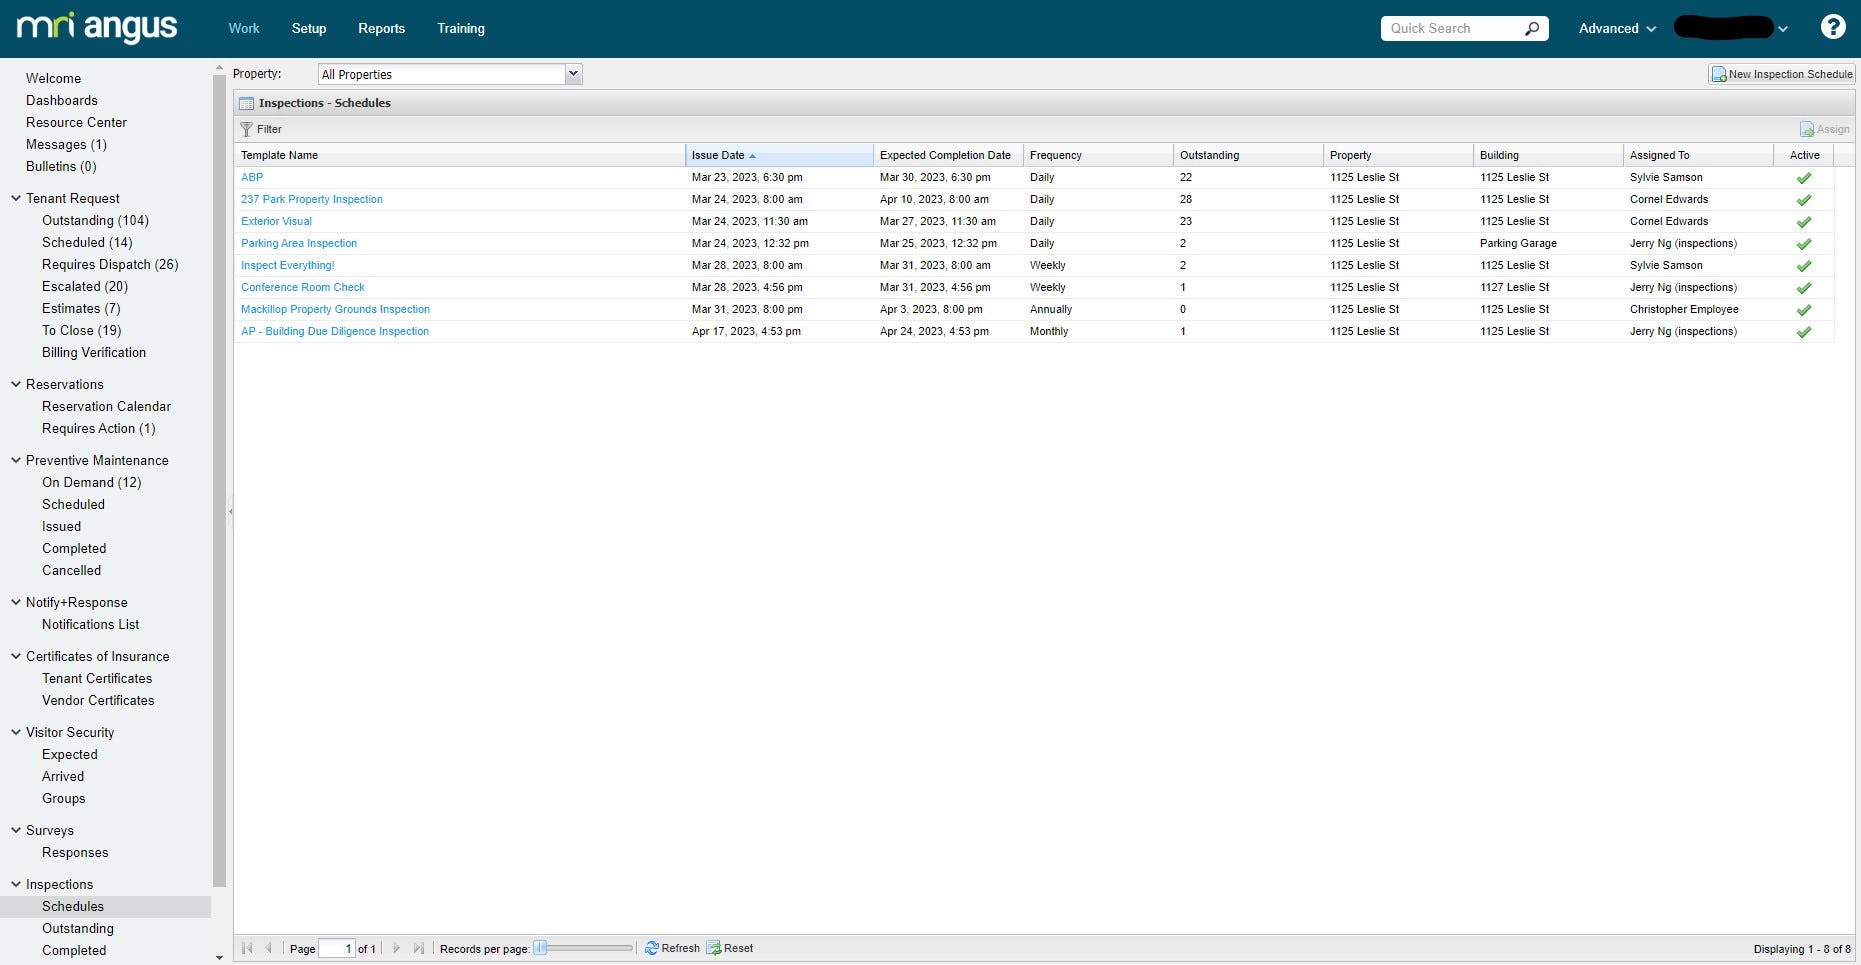Jump to last page using the end arrow icon
Screen dimensions: 1861x965
click(419, 948)
